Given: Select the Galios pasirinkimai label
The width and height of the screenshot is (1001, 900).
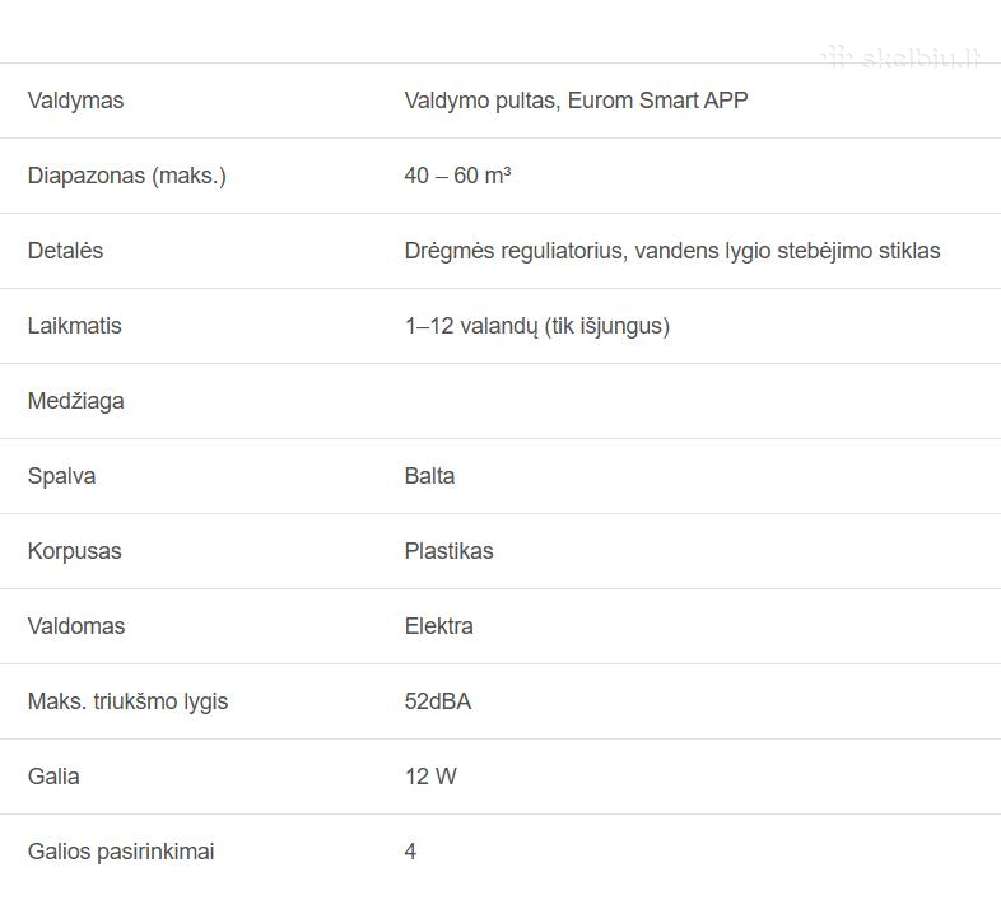Looking at the screenshot, I should pyautogui.click(x=121, y=851).
